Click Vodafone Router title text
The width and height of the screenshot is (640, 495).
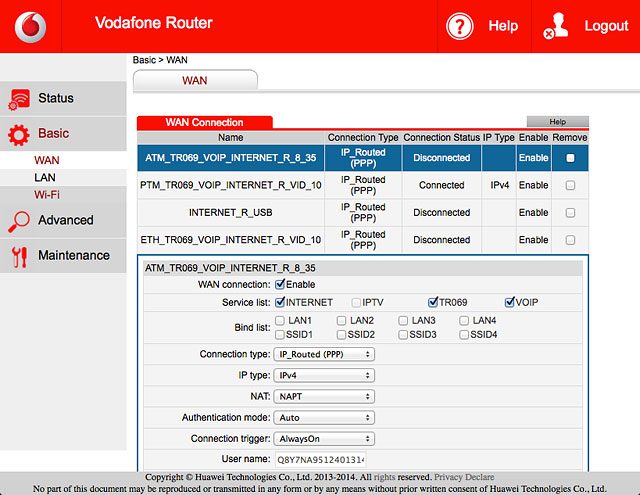tap(154, 23)
